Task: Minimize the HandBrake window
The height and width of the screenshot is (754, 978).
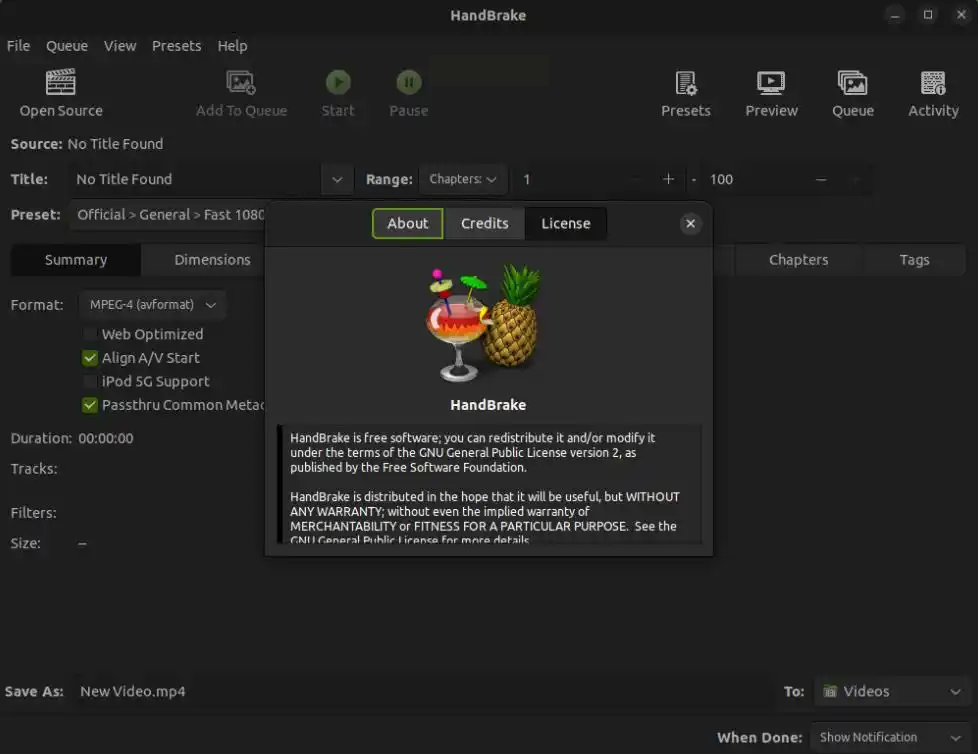Action: [x=895, y=15]
